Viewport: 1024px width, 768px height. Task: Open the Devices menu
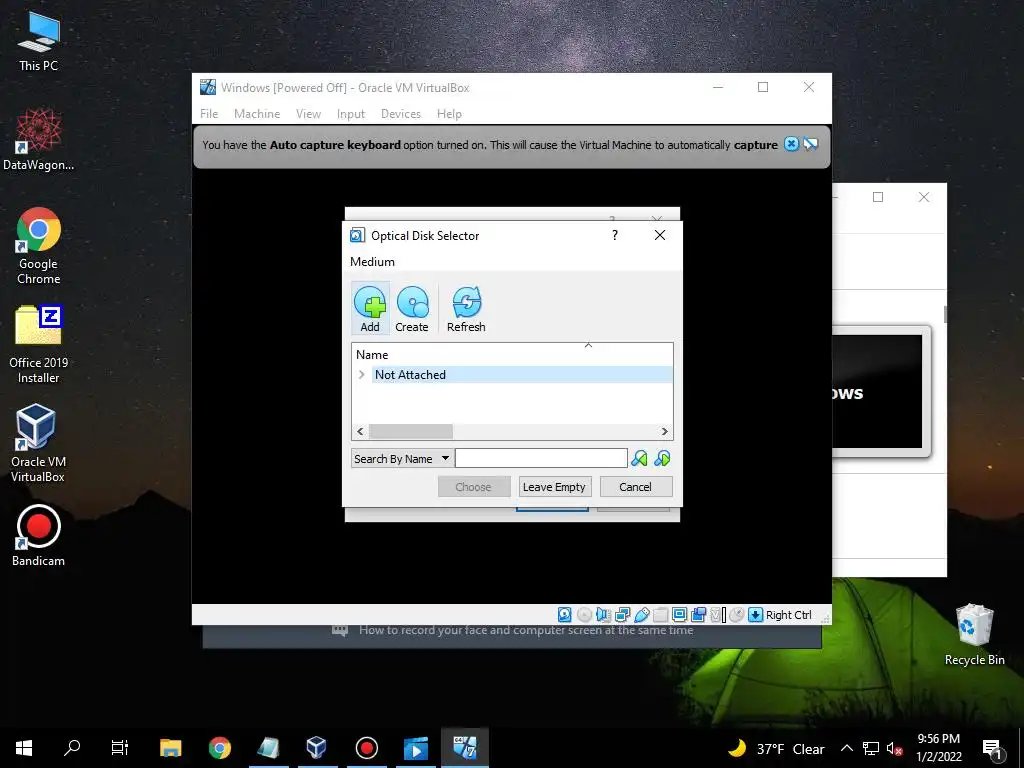pos(401,114)
